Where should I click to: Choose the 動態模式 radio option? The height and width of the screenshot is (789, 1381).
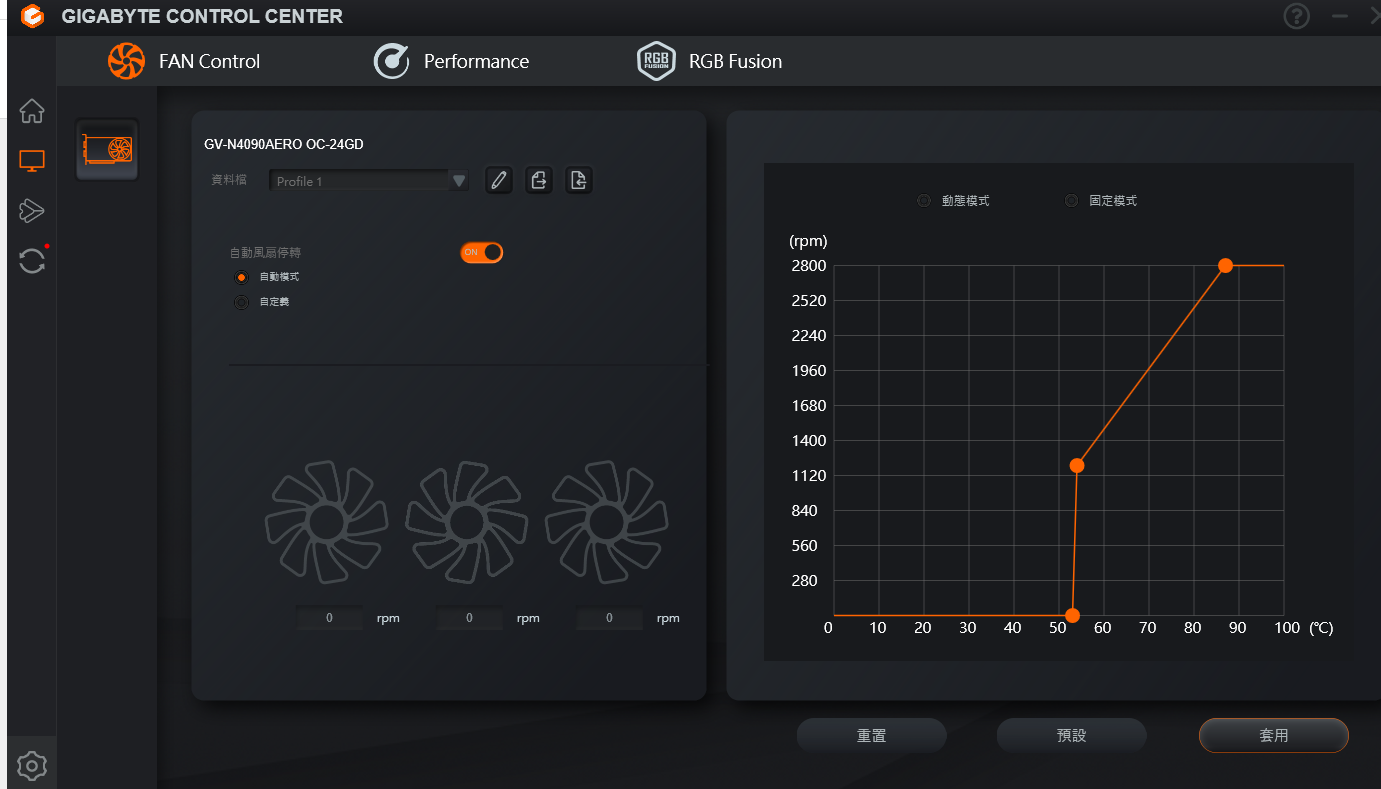(x=923, y=201)
